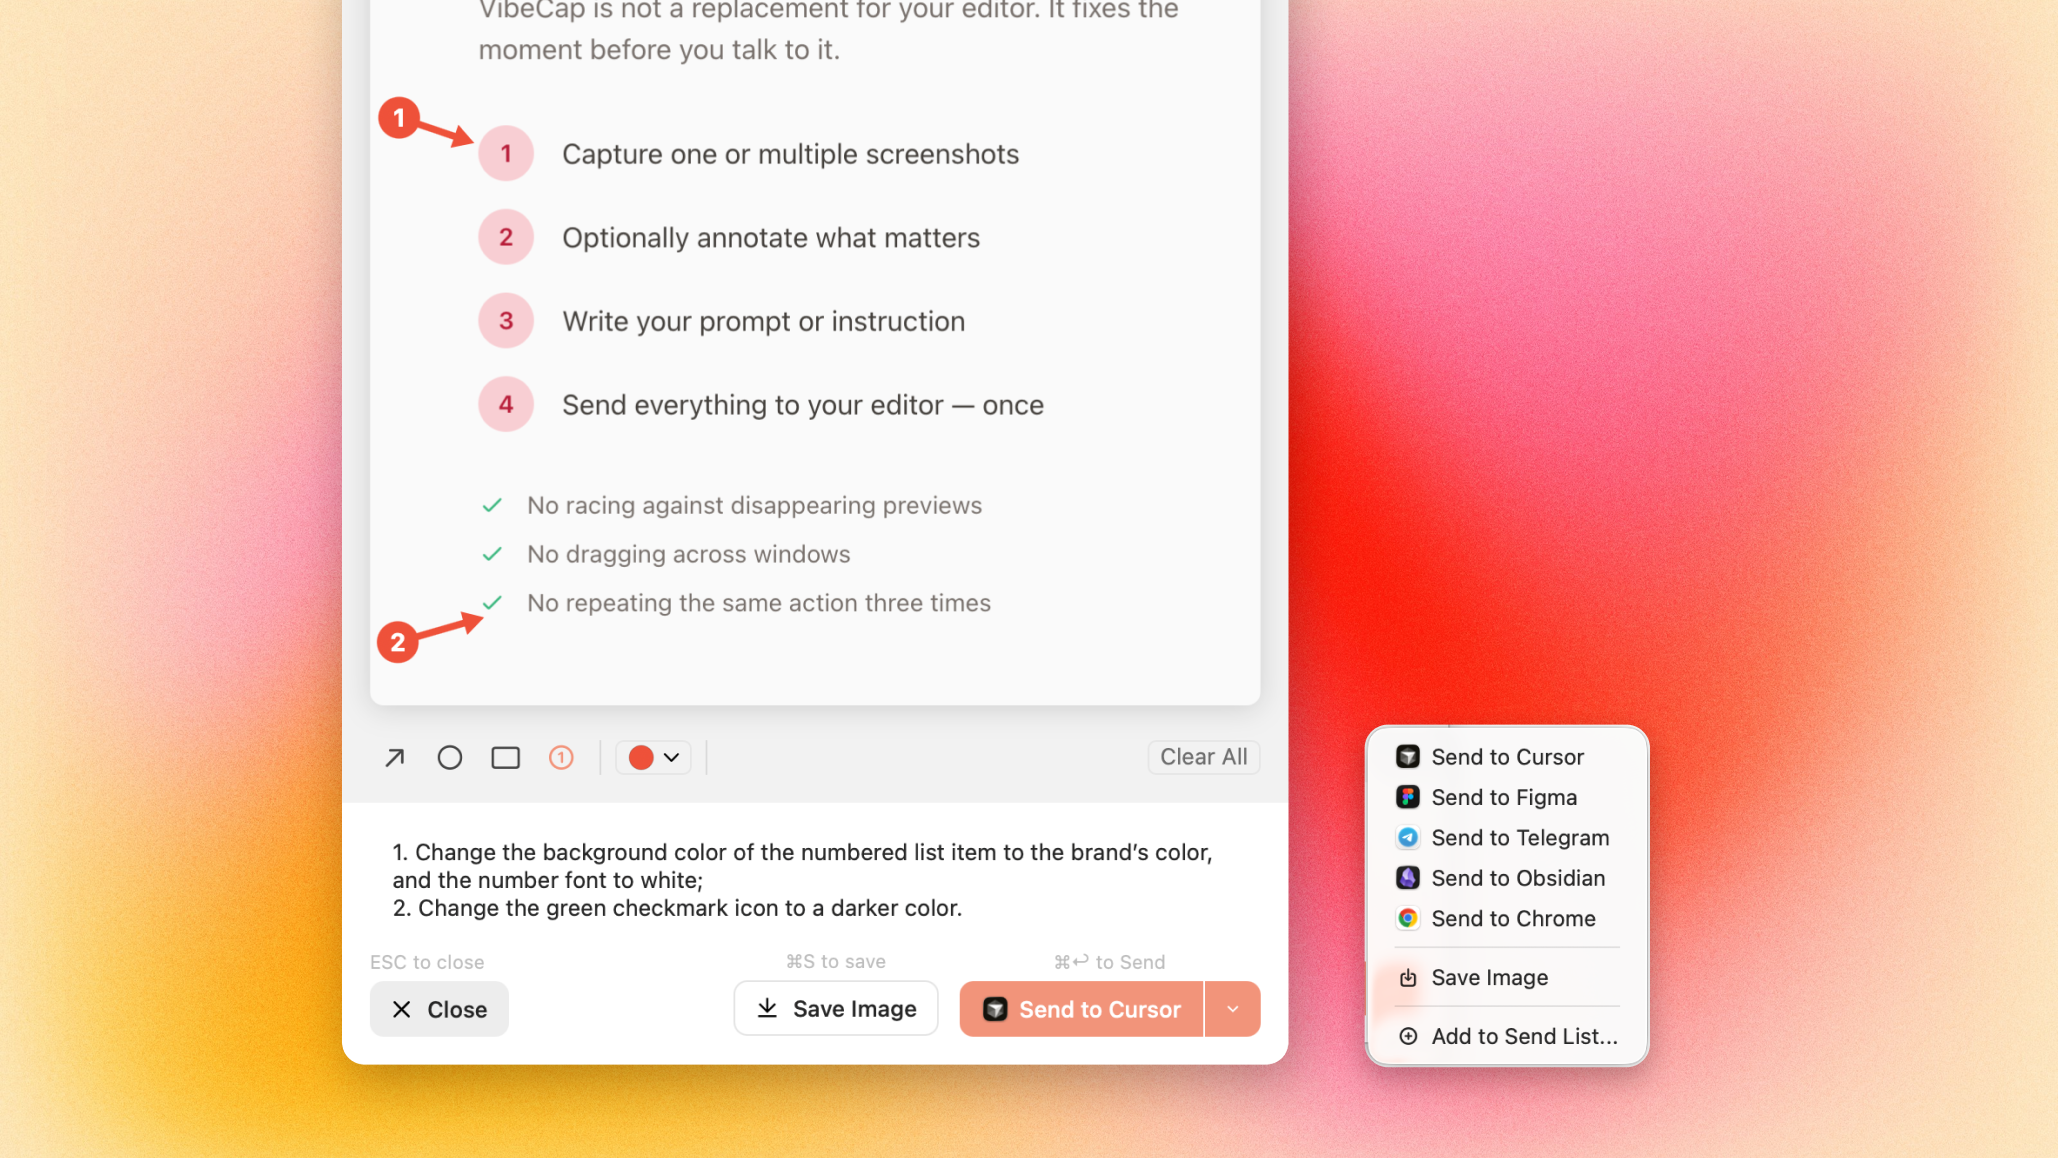Expand the Send to Cursor button dropdown
This screenshot has height=1158, width=2058.
[1232, 1009]
